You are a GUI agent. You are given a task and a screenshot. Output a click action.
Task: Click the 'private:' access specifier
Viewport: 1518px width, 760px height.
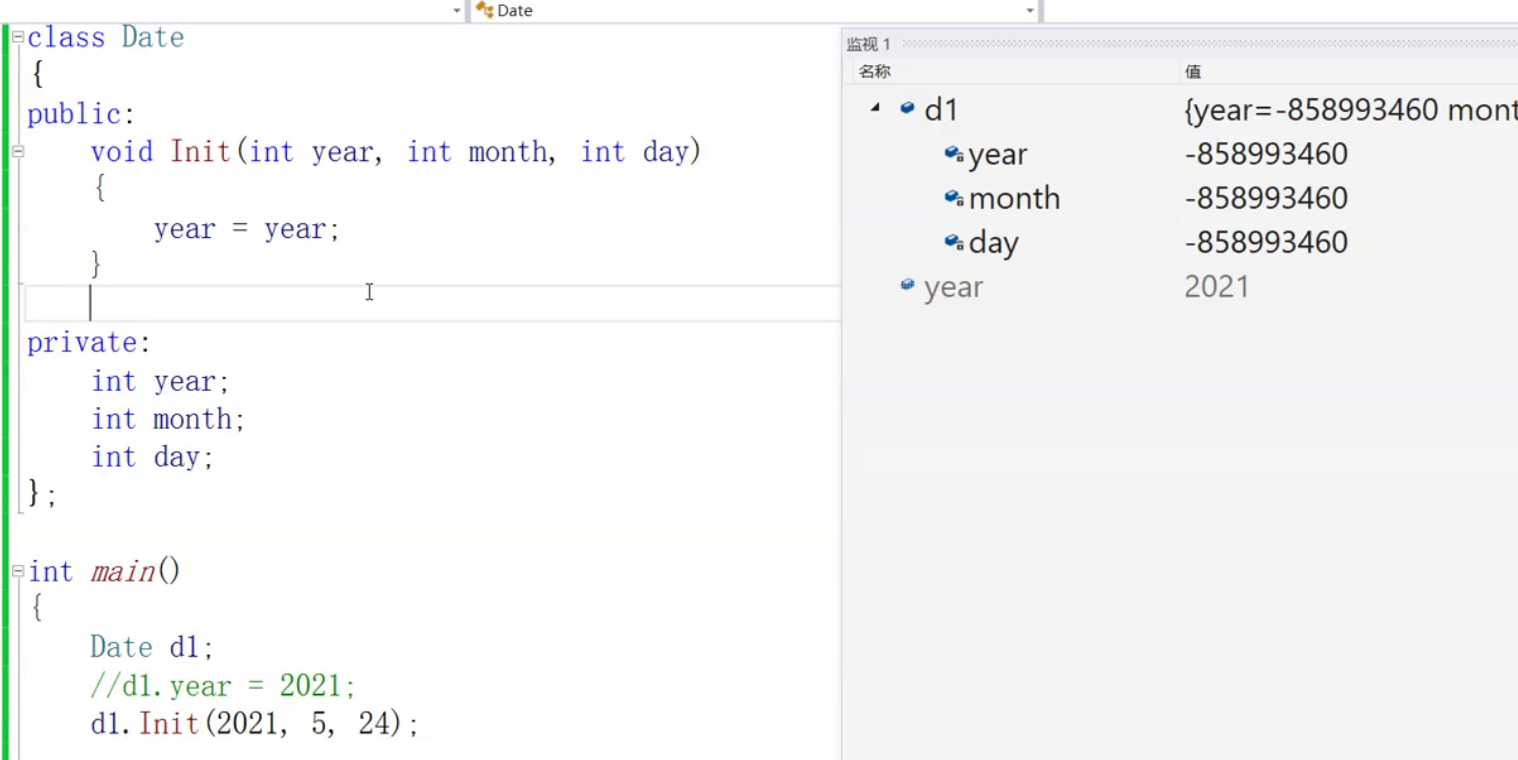pyautogui.click(x=89, y=343)
